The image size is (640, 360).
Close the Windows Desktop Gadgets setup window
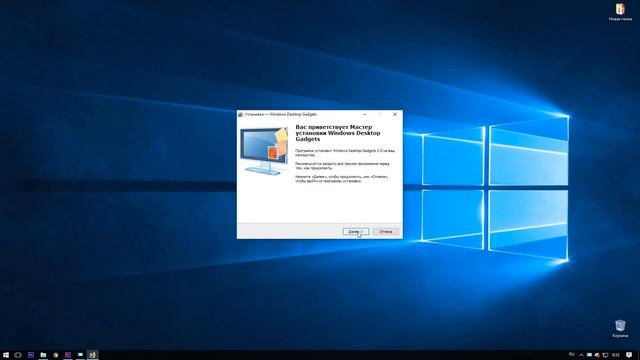coord(395,114)
